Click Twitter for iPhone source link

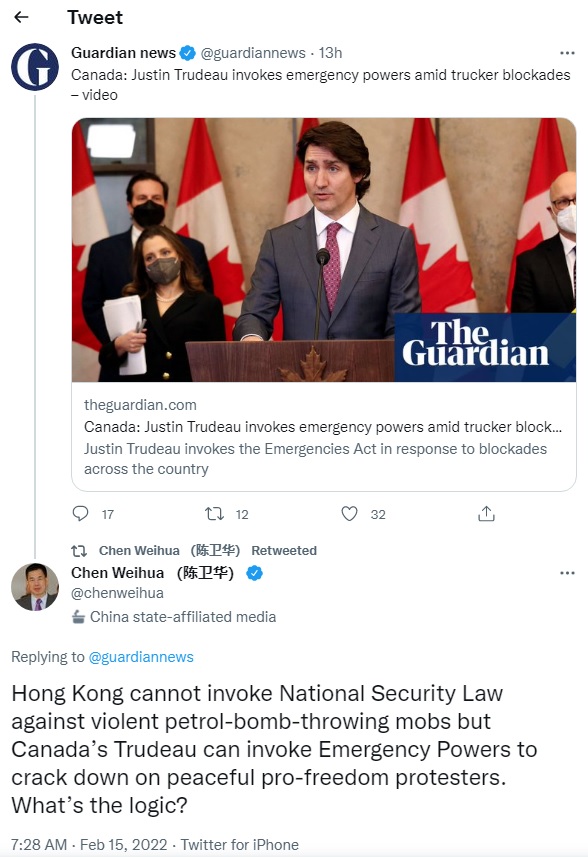point(239,845)
